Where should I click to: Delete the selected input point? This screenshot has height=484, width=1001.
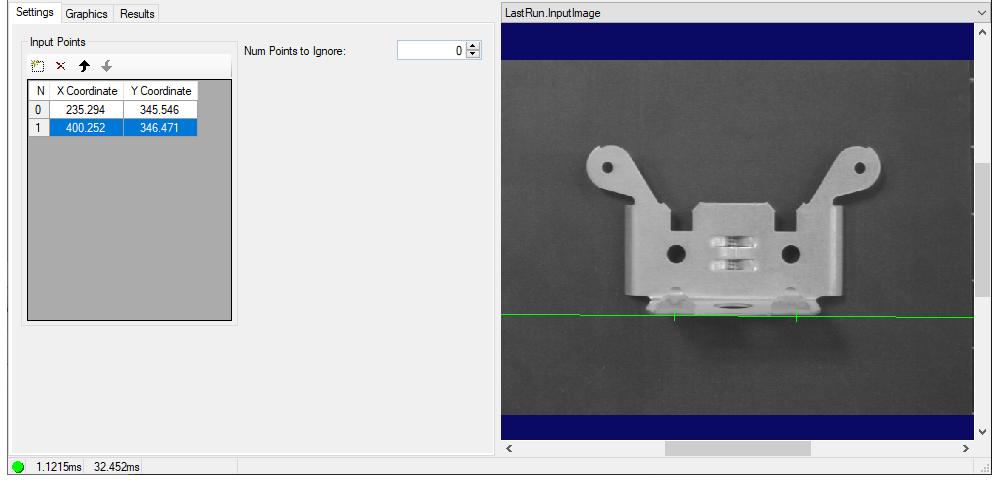(x=61, y=66)
